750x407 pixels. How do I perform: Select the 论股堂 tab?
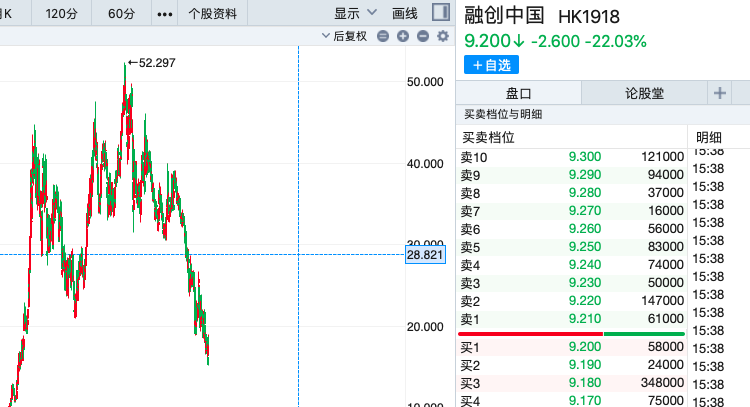(644, 93)
